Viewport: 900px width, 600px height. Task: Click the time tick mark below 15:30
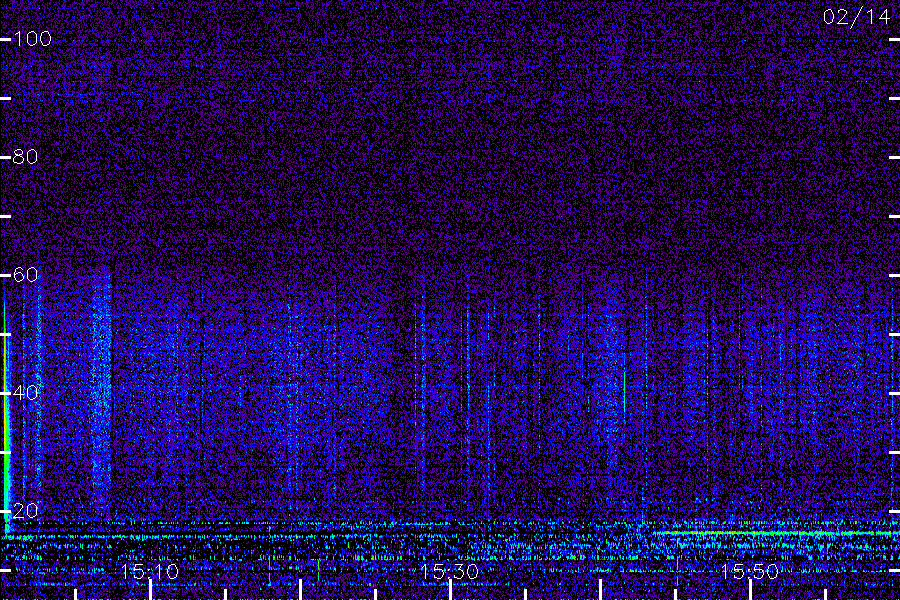tap(451, 590)
